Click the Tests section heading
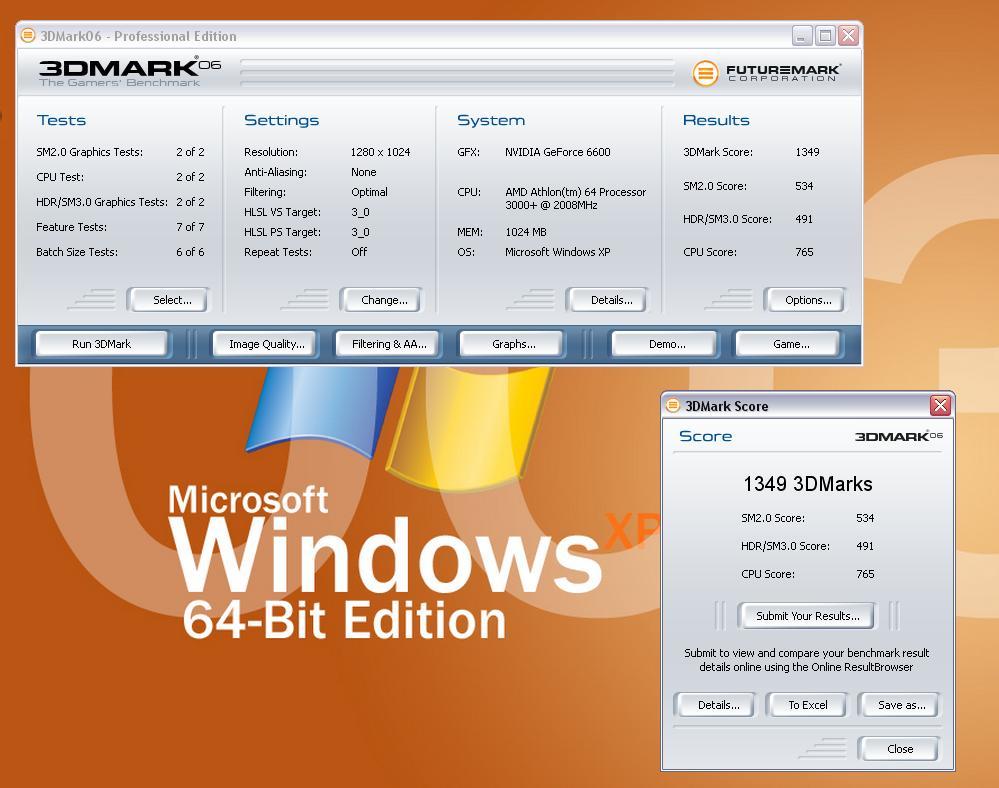 [61, 120]
